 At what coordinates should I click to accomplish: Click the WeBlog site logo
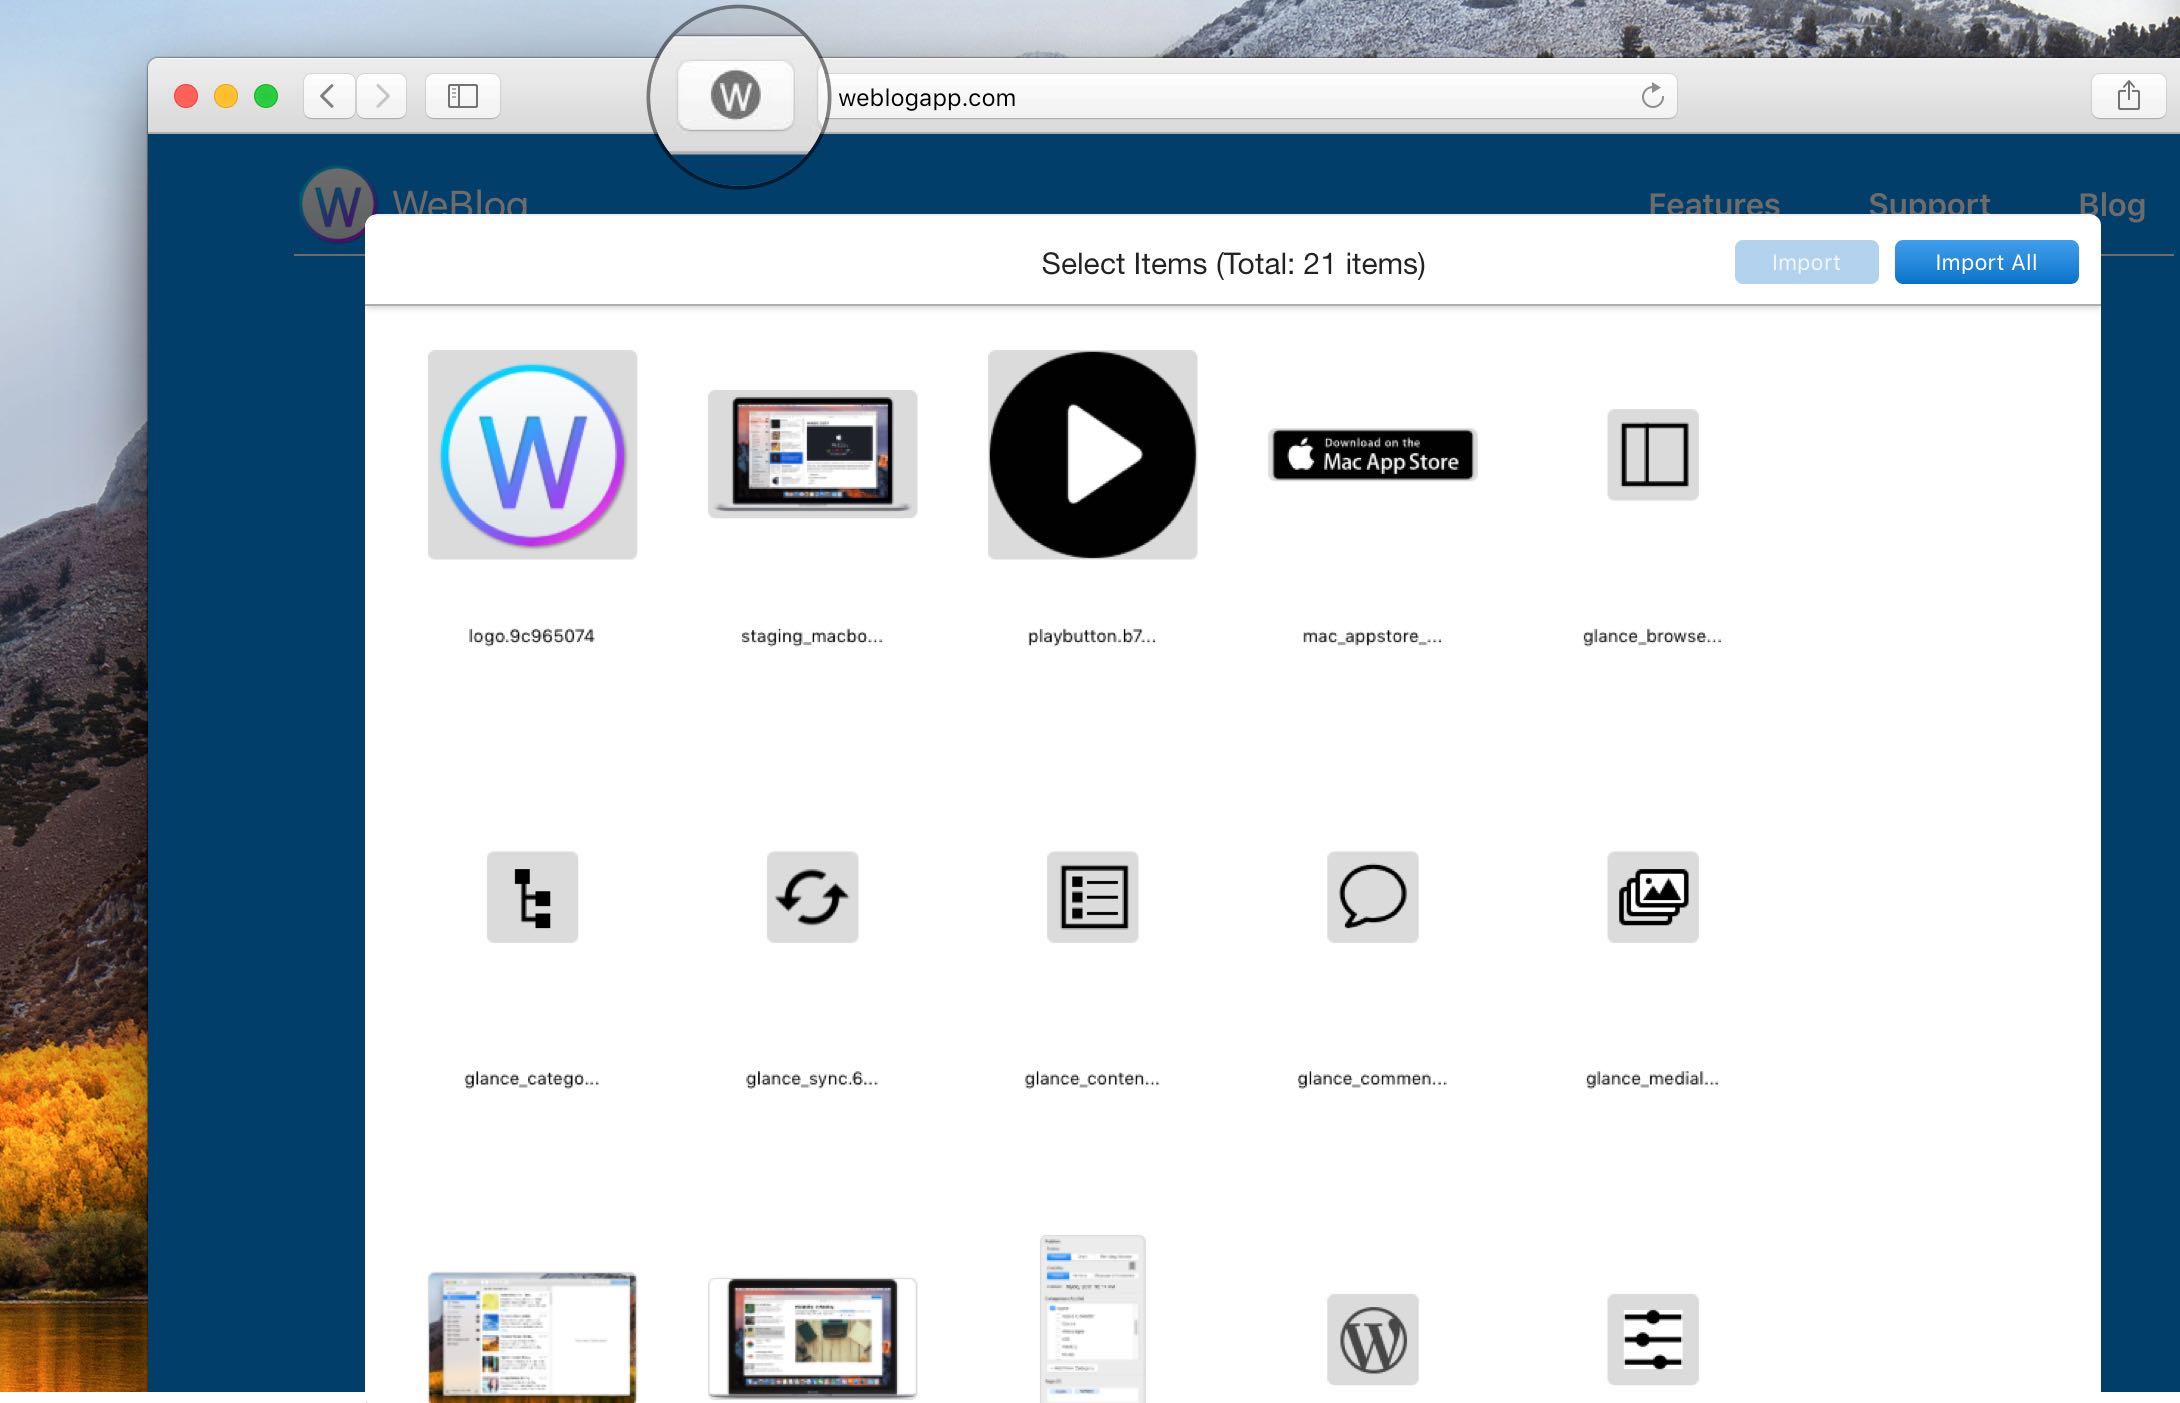click(x=338, y=204)
